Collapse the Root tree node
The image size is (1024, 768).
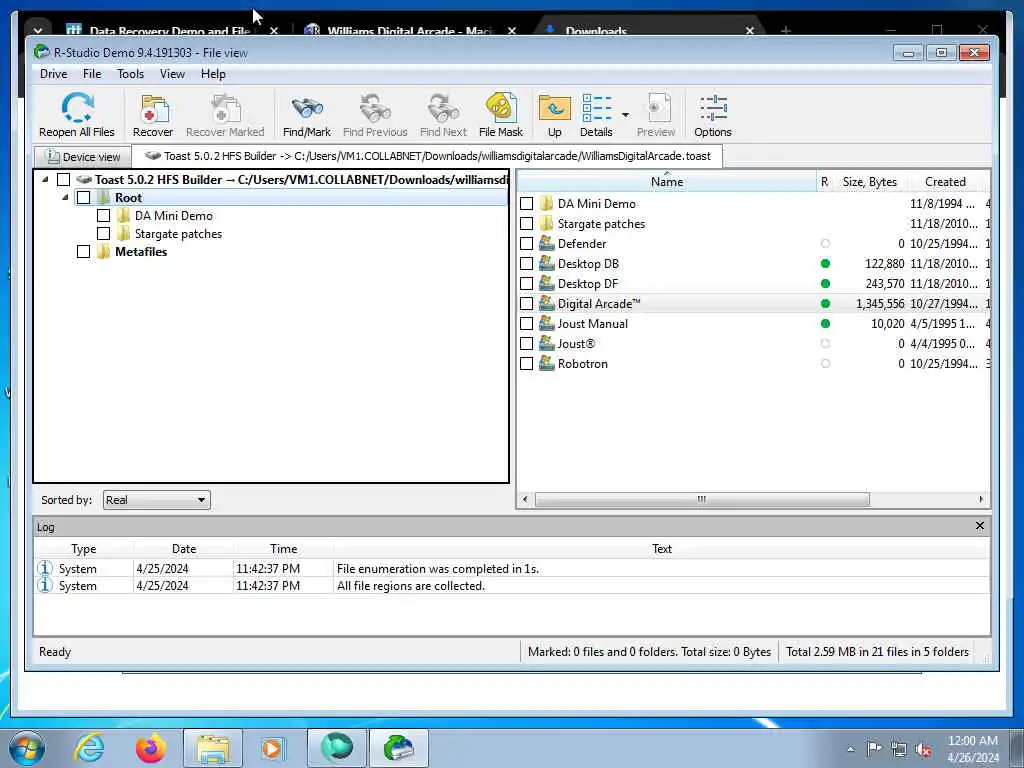(65, 197)
